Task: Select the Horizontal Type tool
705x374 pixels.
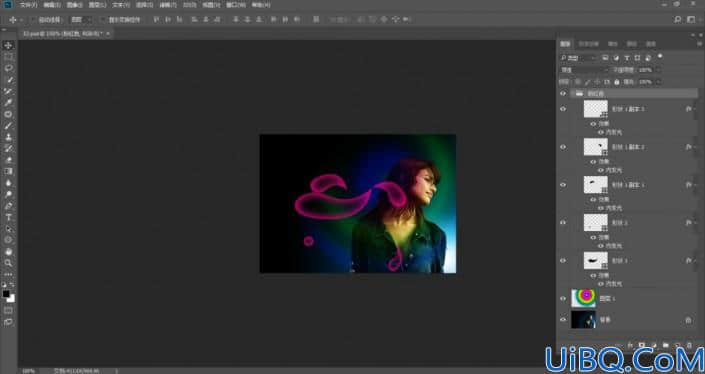Action: point(8,218)
